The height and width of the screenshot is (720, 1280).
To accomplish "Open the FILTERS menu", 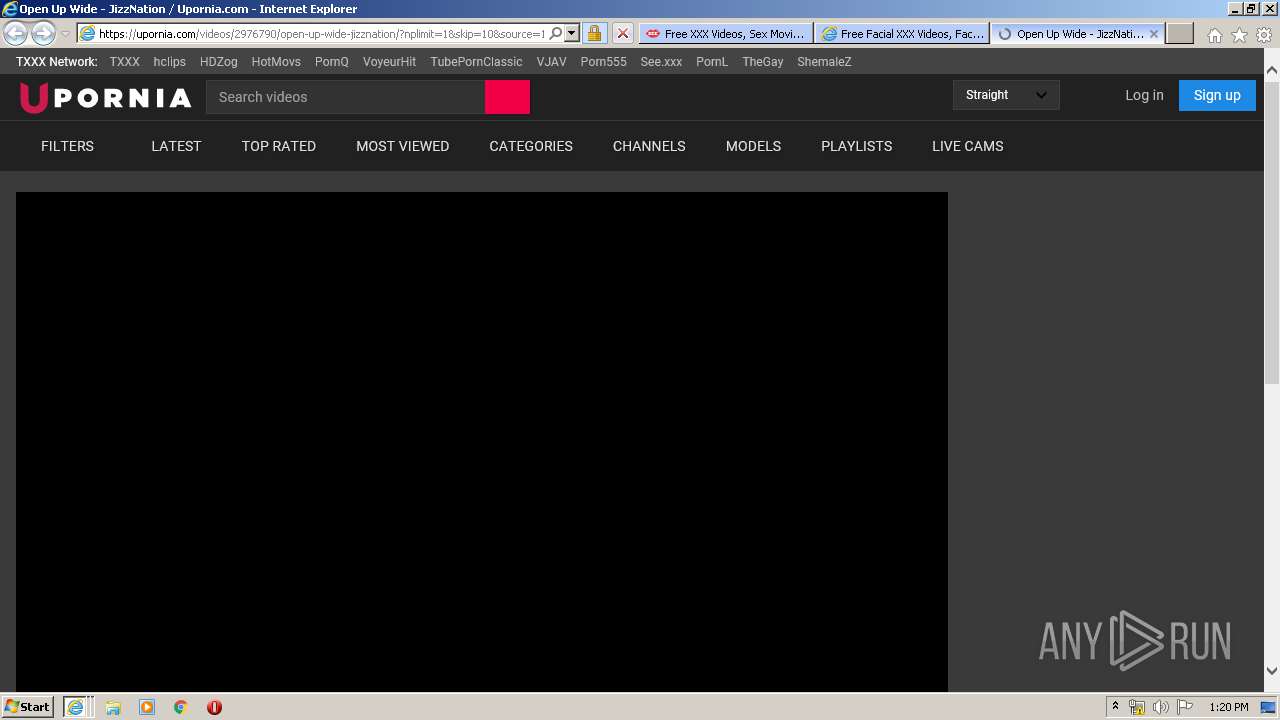I will pyautogui.click(x=67, y=146).
